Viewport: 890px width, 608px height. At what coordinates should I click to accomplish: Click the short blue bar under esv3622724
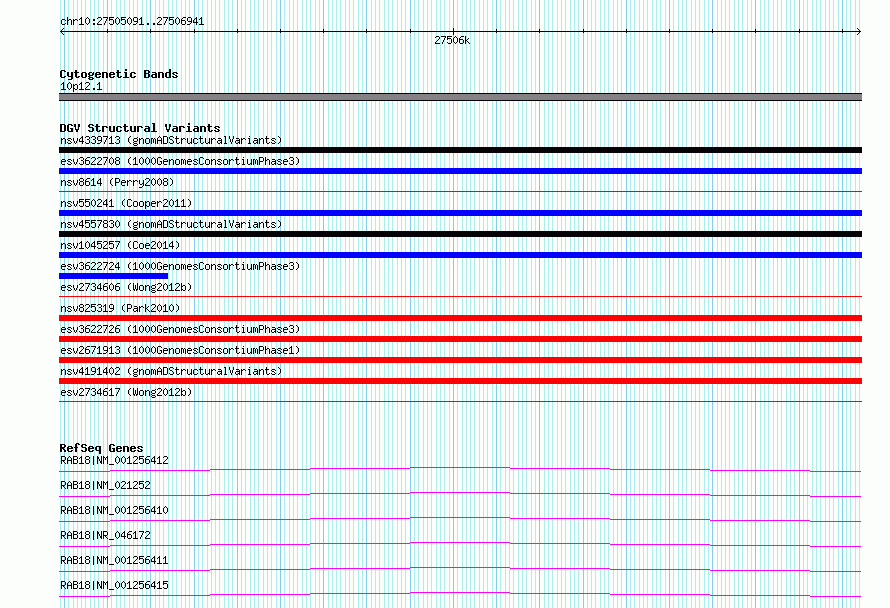point(114,276)
